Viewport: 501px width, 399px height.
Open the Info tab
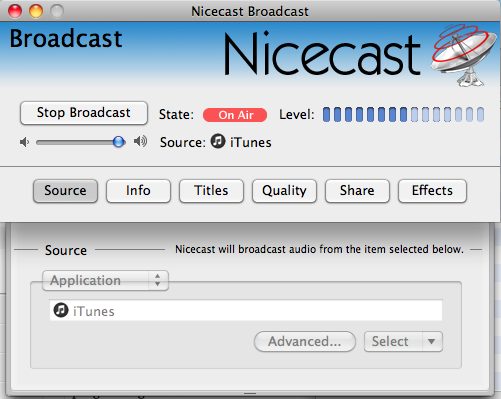tap(138, 191)
